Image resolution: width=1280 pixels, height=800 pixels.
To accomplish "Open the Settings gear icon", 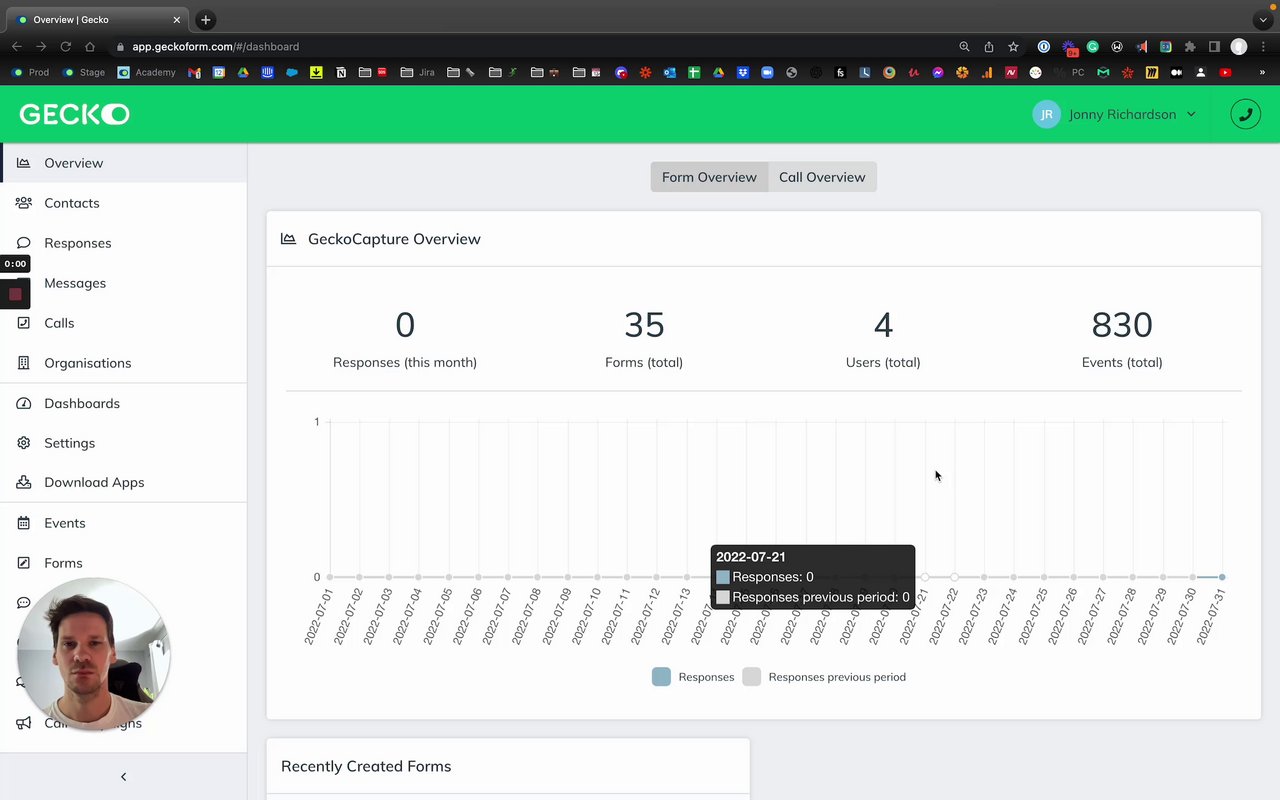I will (23, 443).
